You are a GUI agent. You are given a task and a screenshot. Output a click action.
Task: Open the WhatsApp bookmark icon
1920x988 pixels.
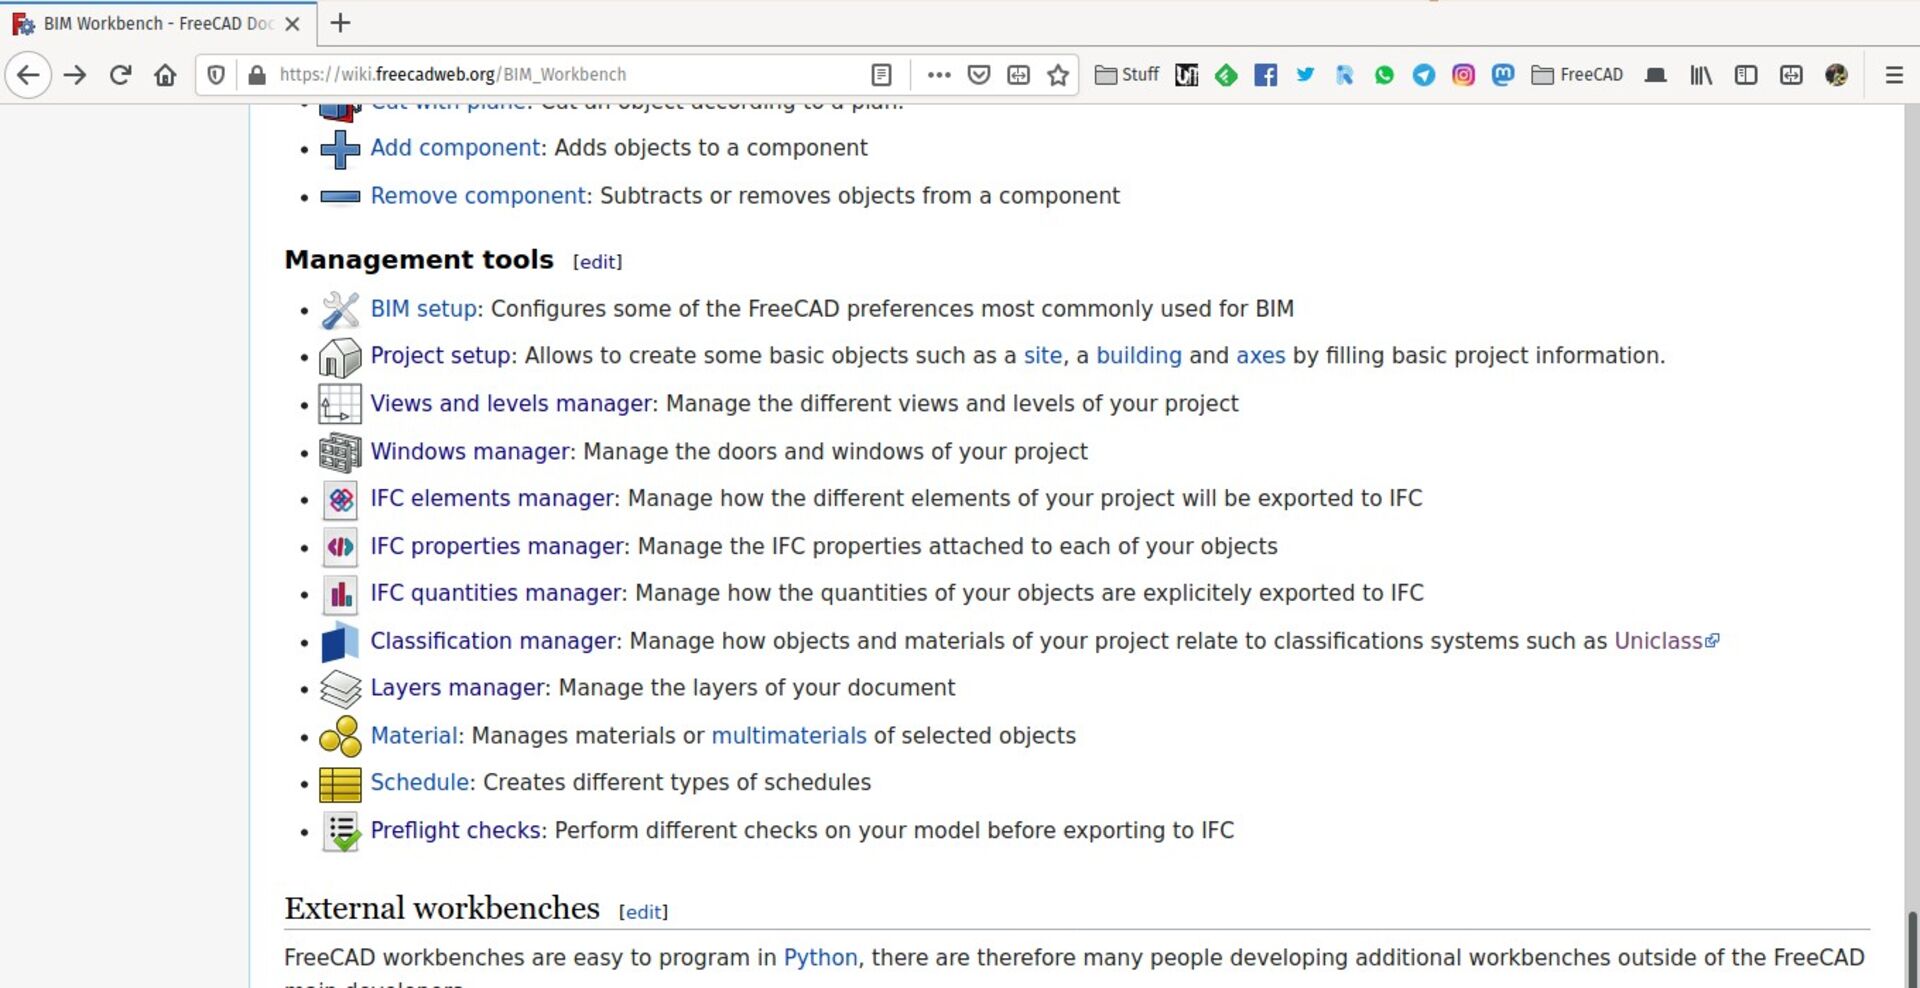[1384, 75]
